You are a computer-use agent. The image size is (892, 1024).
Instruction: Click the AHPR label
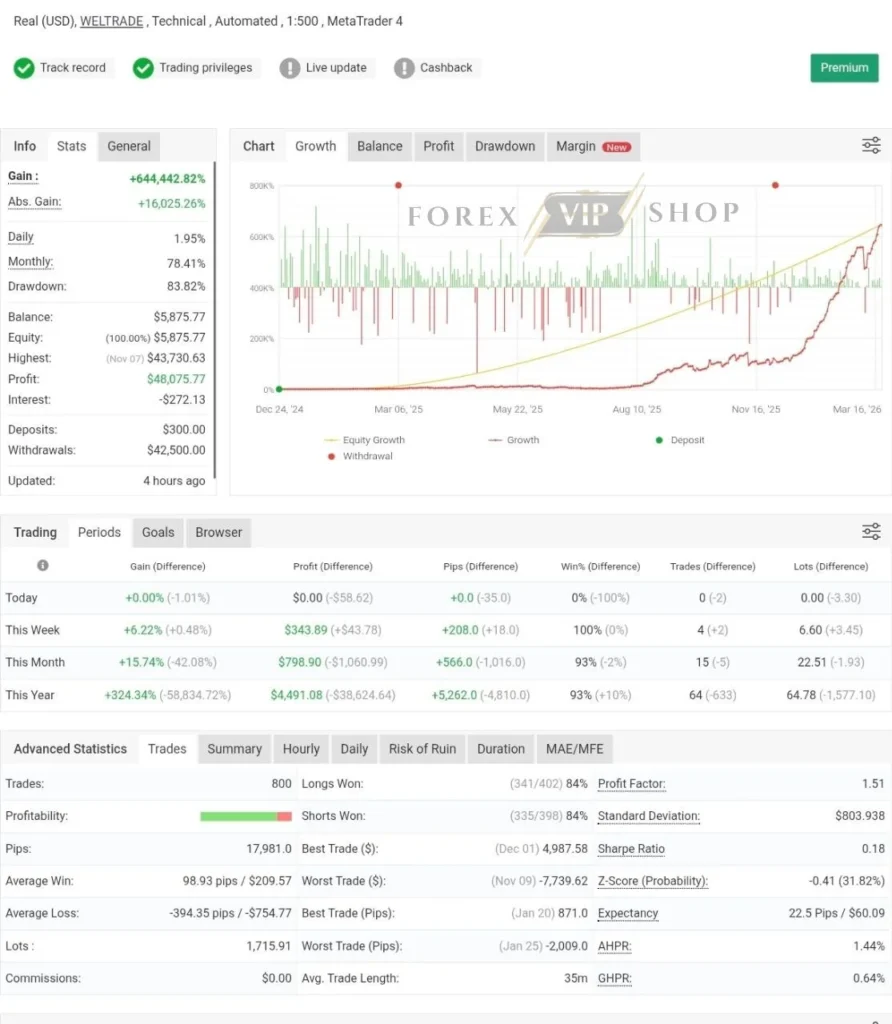614,946
